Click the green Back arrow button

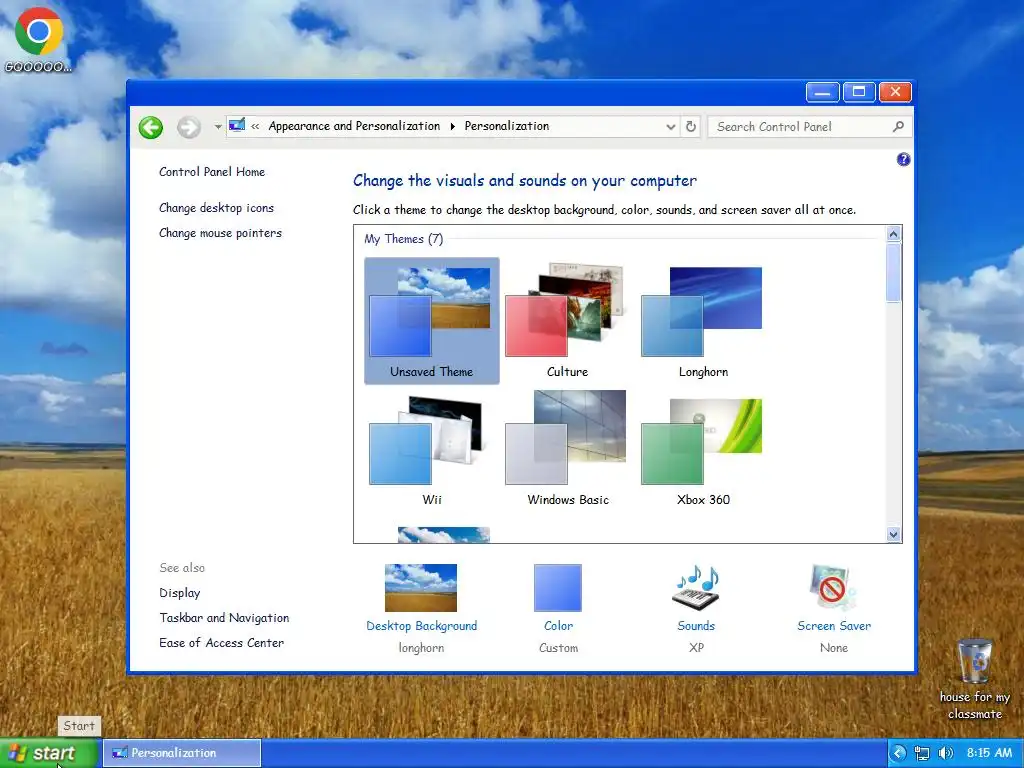coord(151,127)
